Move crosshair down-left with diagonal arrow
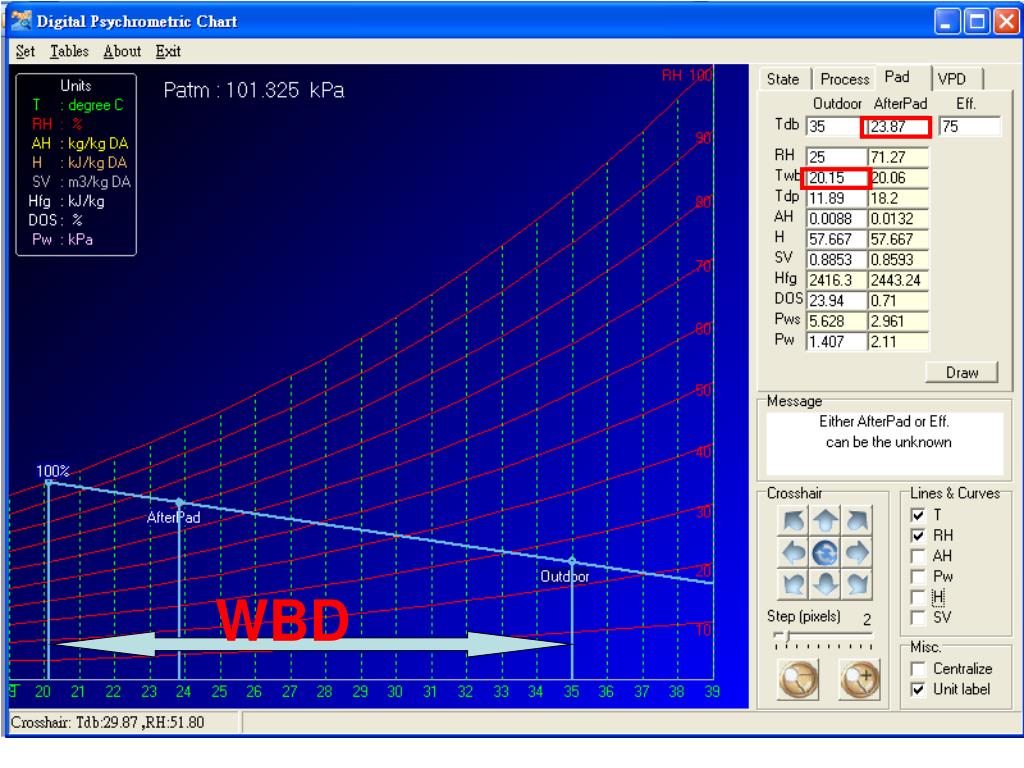1024x768 pixels. [793, 584]
